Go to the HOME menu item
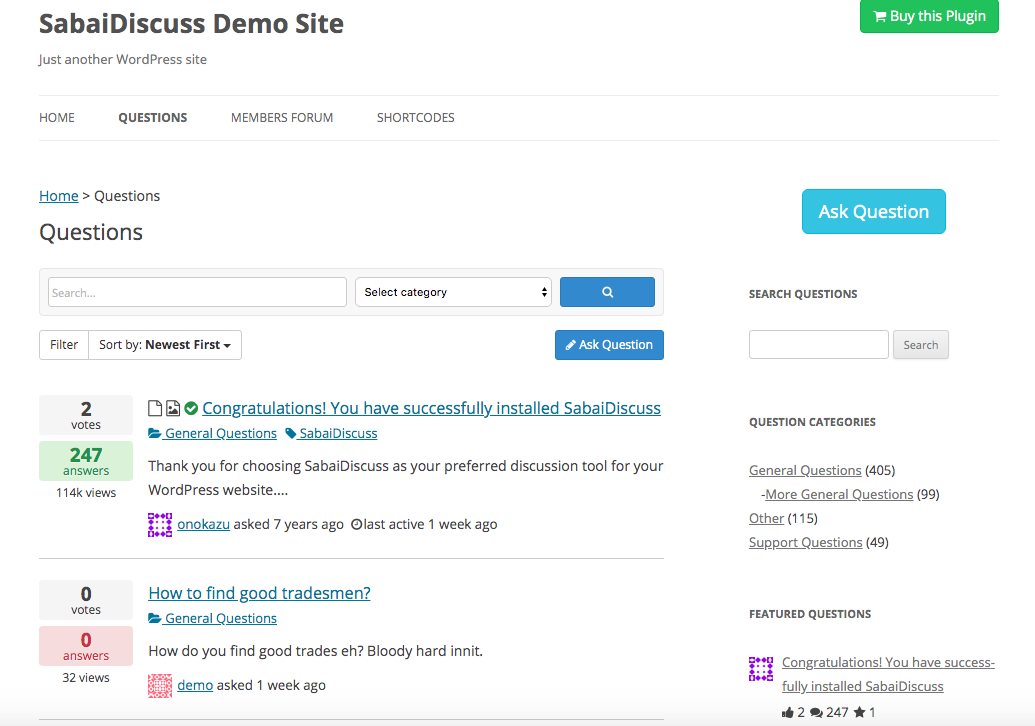This screenshot has height=726, width=1035. tap(57, 117)
